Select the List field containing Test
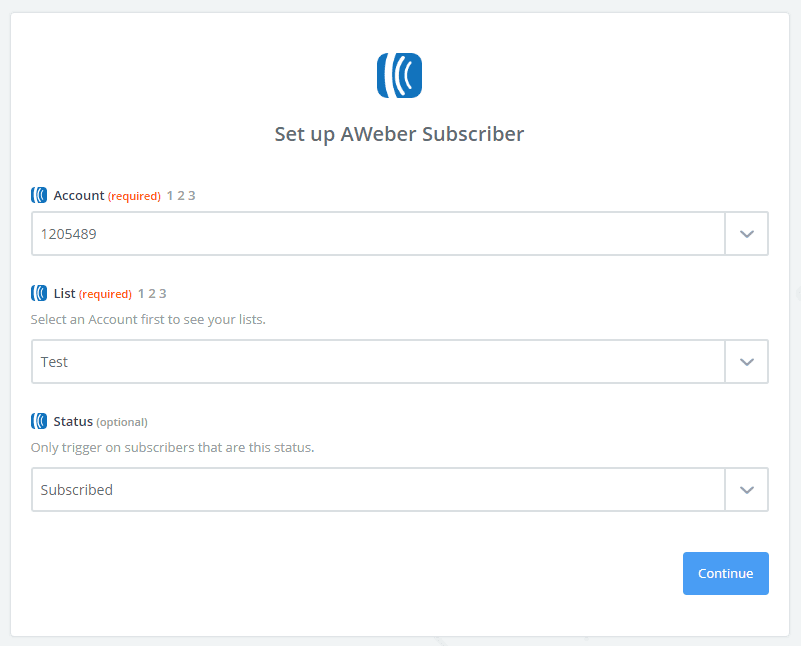Screen dimensions: 801x646 click(378, 362)
